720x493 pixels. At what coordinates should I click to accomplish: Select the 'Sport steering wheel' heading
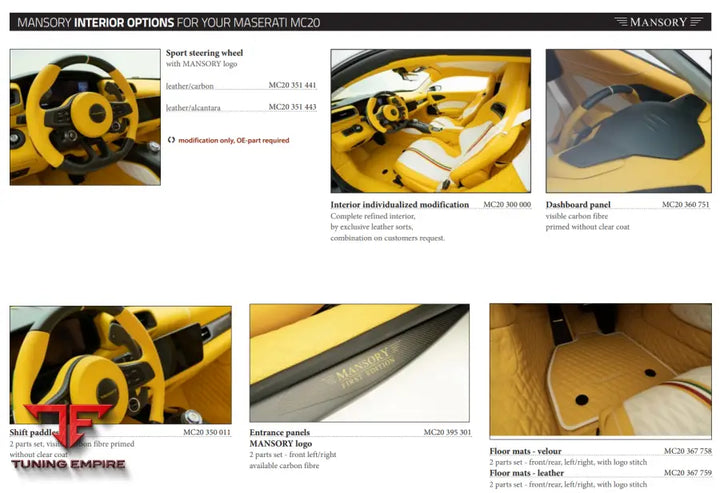point(204,53)
